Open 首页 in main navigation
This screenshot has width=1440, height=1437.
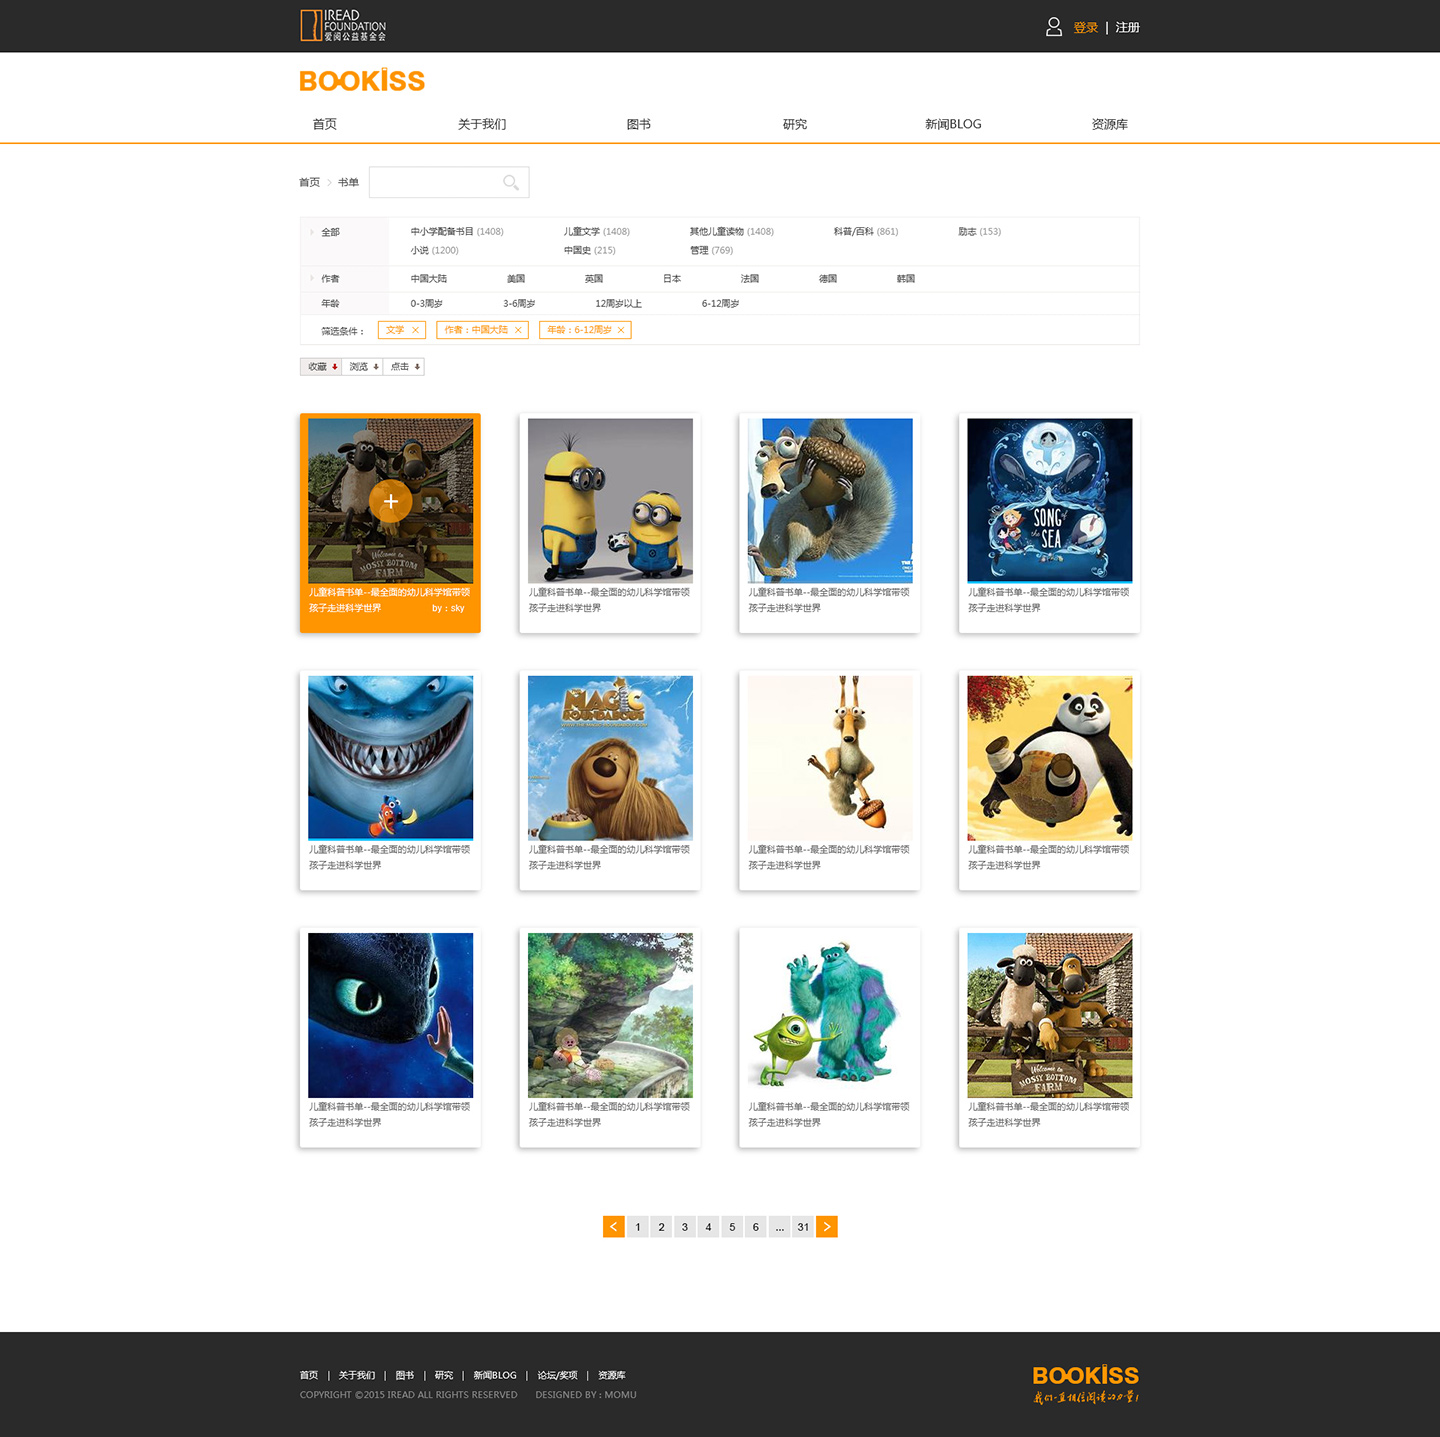pos(325,124)
